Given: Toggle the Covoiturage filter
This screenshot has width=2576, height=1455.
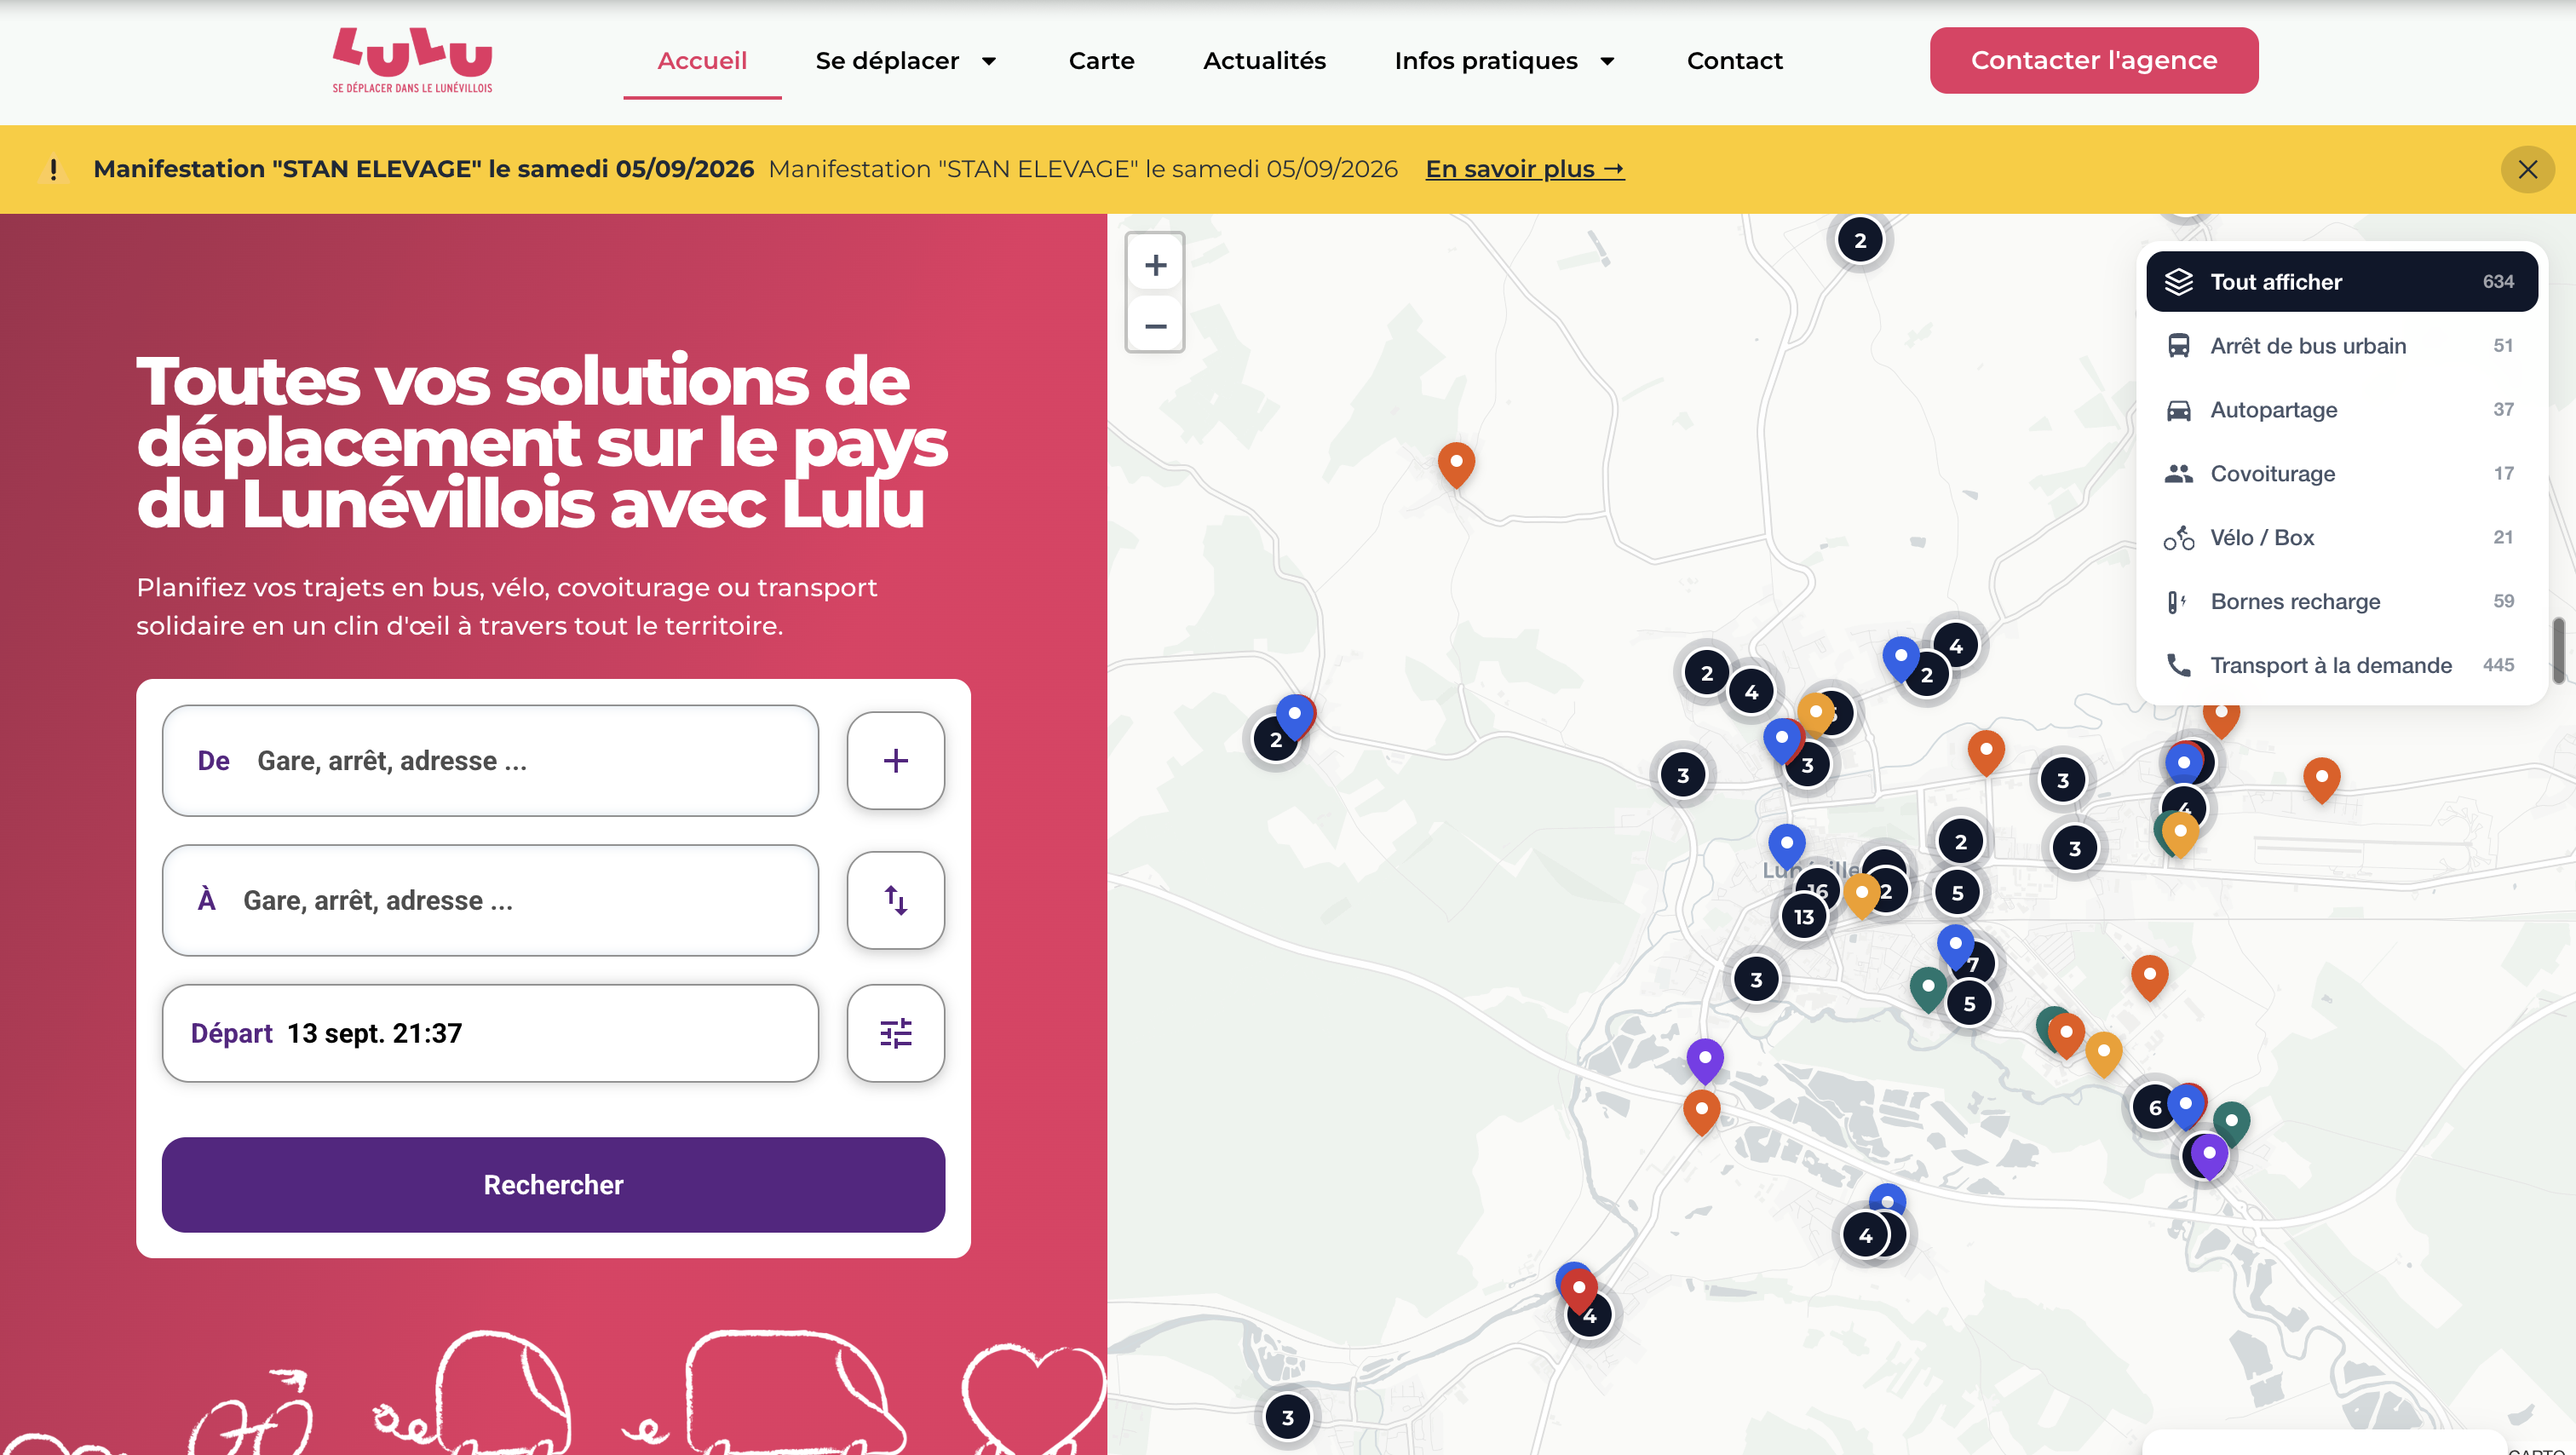Looking at the screenshot, I should 2341,473.
